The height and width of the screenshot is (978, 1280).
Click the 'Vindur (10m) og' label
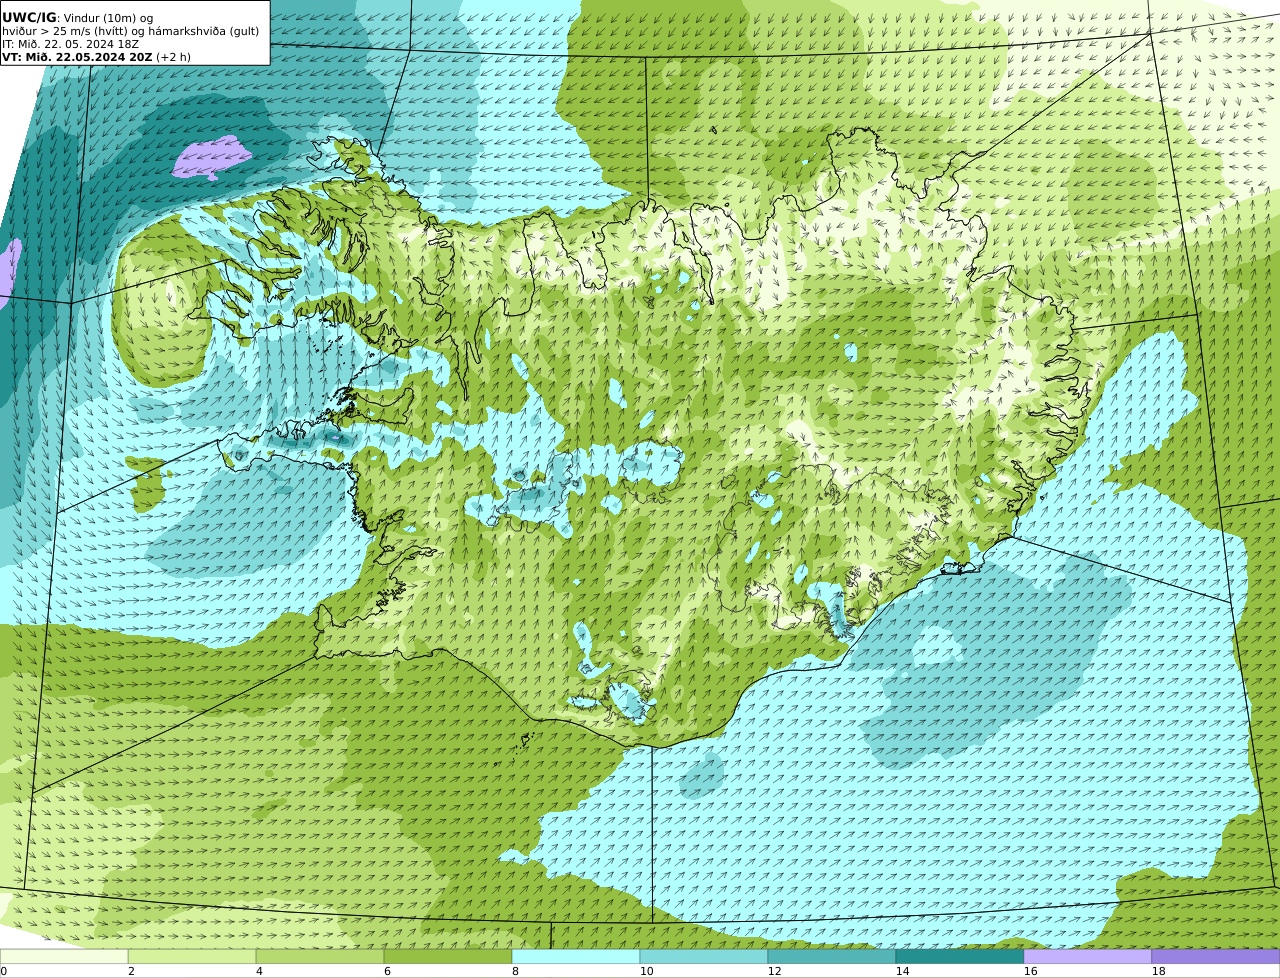click(x=107, y=18)
